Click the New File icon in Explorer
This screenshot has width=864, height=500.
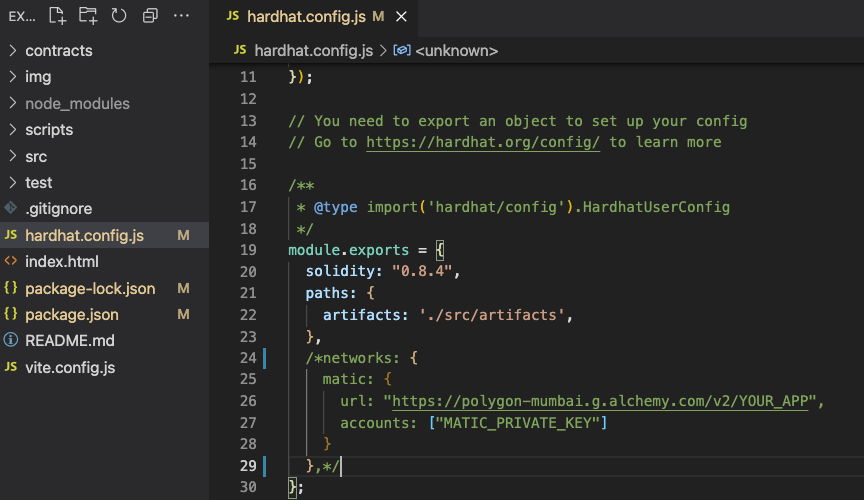[x=57, y=16]
